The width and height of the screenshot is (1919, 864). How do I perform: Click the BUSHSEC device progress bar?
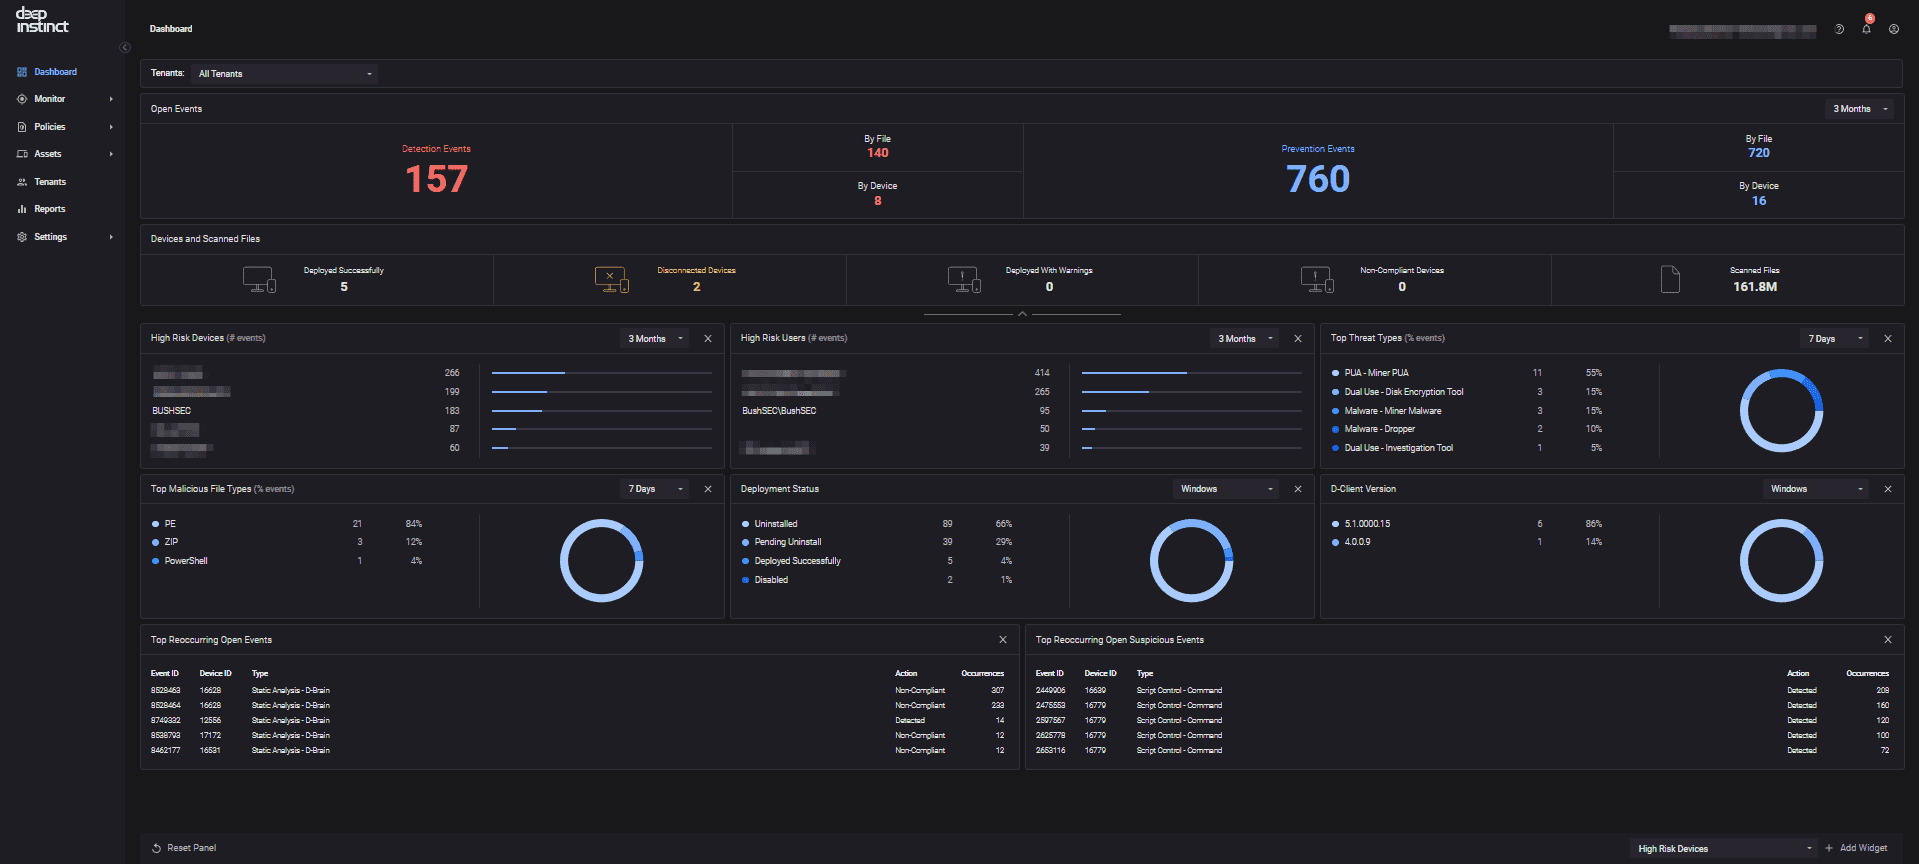coord(602,411)
